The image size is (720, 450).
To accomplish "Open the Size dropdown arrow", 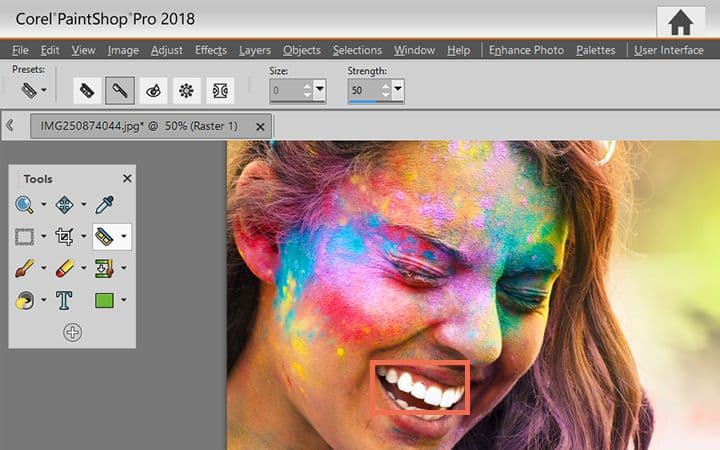I will (x=320, y=88).
